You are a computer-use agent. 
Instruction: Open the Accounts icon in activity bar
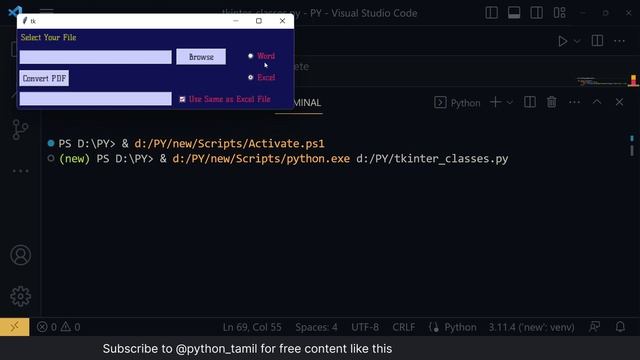pos(20,255)
